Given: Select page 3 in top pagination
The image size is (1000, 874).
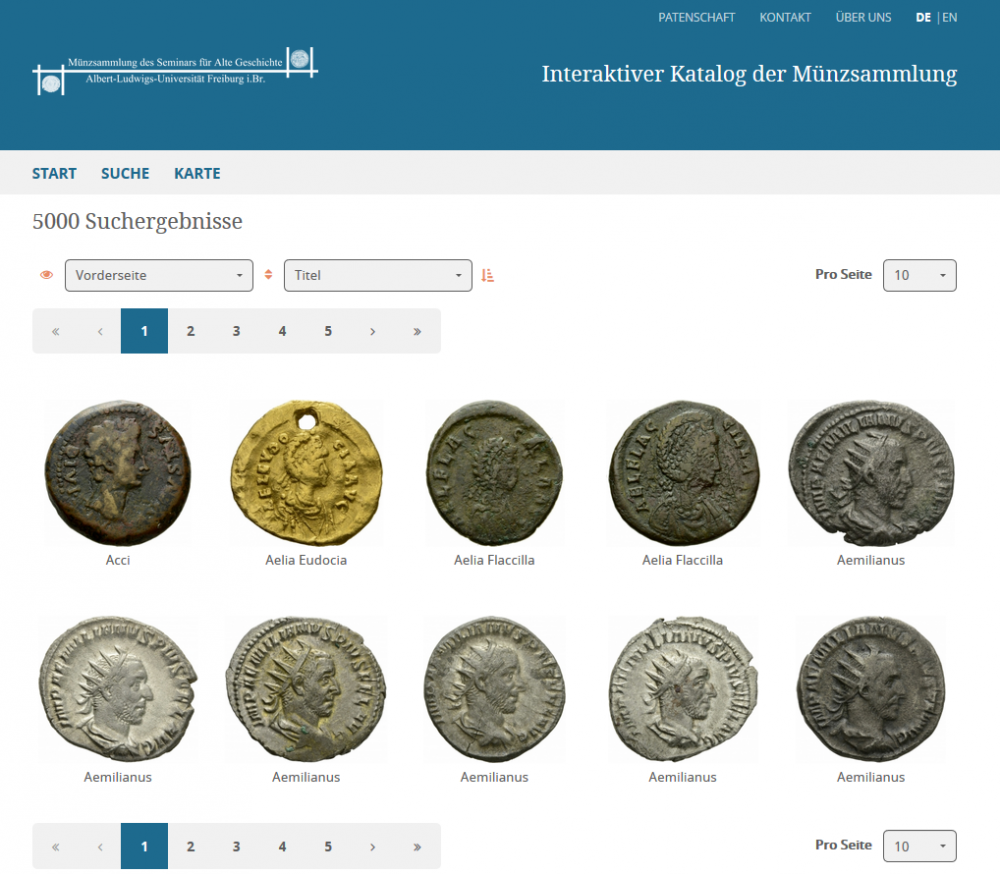Looking at the screenshot, I should point(236,331).
